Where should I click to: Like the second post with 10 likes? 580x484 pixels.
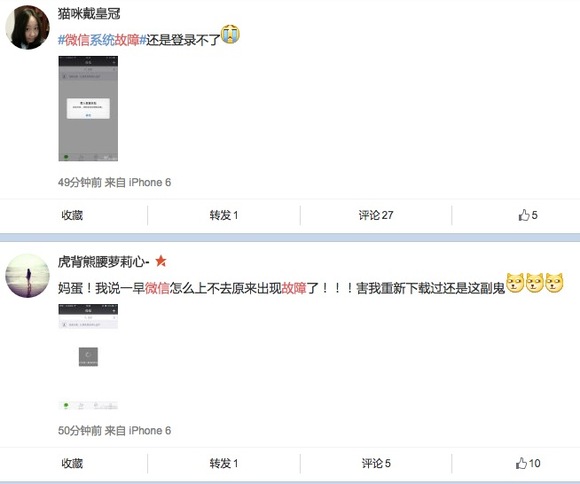pyautogui.click(x=528, y=463)
